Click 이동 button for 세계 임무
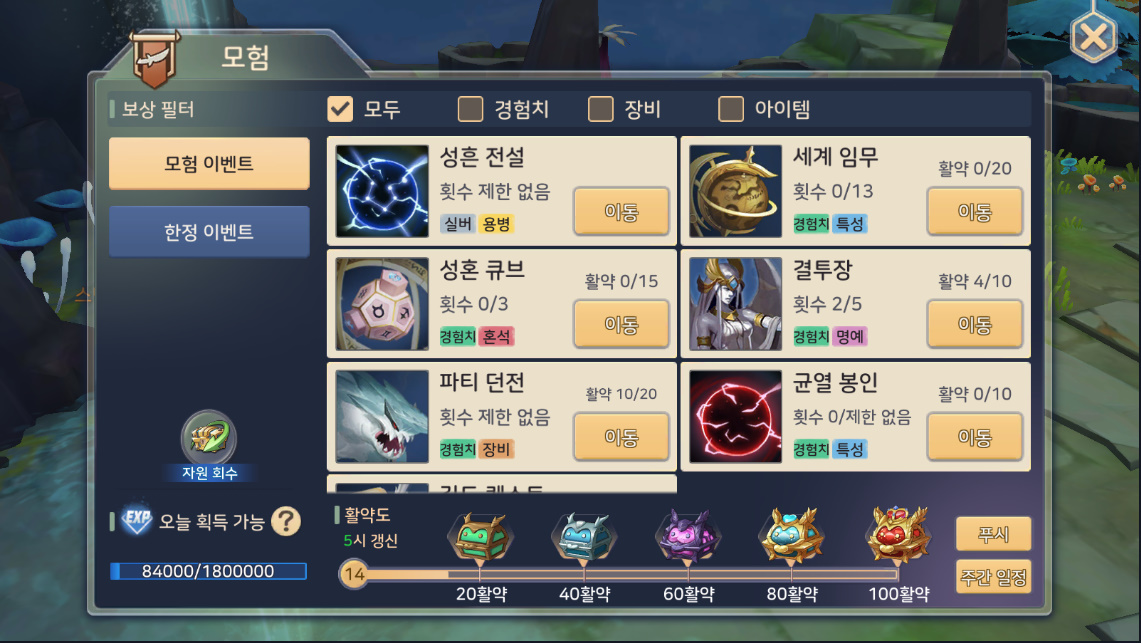The width and height of the screenshot is (1141, 643). click(x=974, y=212)
